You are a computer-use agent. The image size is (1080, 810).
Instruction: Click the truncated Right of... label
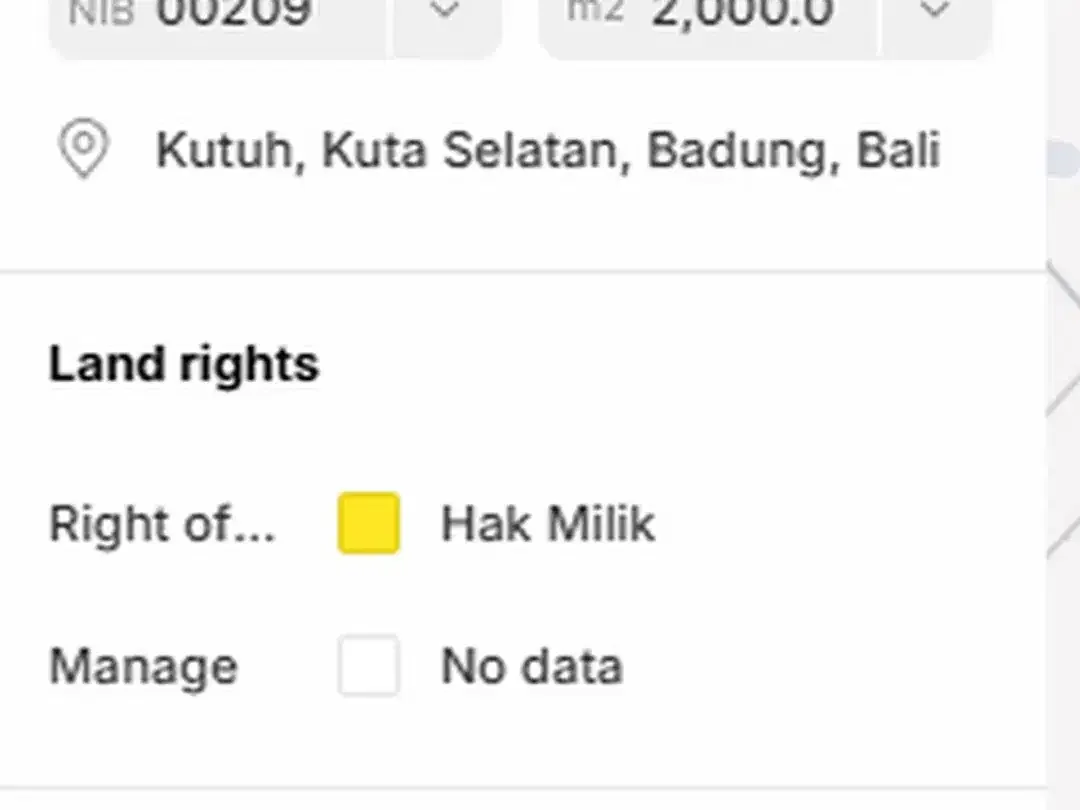[x=163, y=525]
